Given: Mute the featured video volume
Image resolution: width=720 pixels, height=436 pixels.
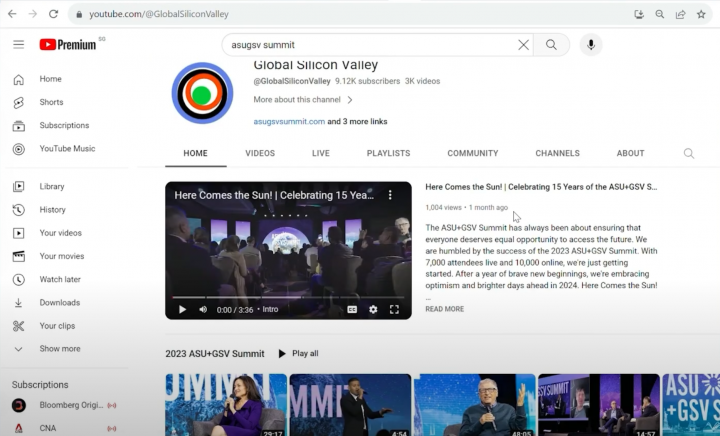Looking at the screenshot, I should (x=203, y=310).
